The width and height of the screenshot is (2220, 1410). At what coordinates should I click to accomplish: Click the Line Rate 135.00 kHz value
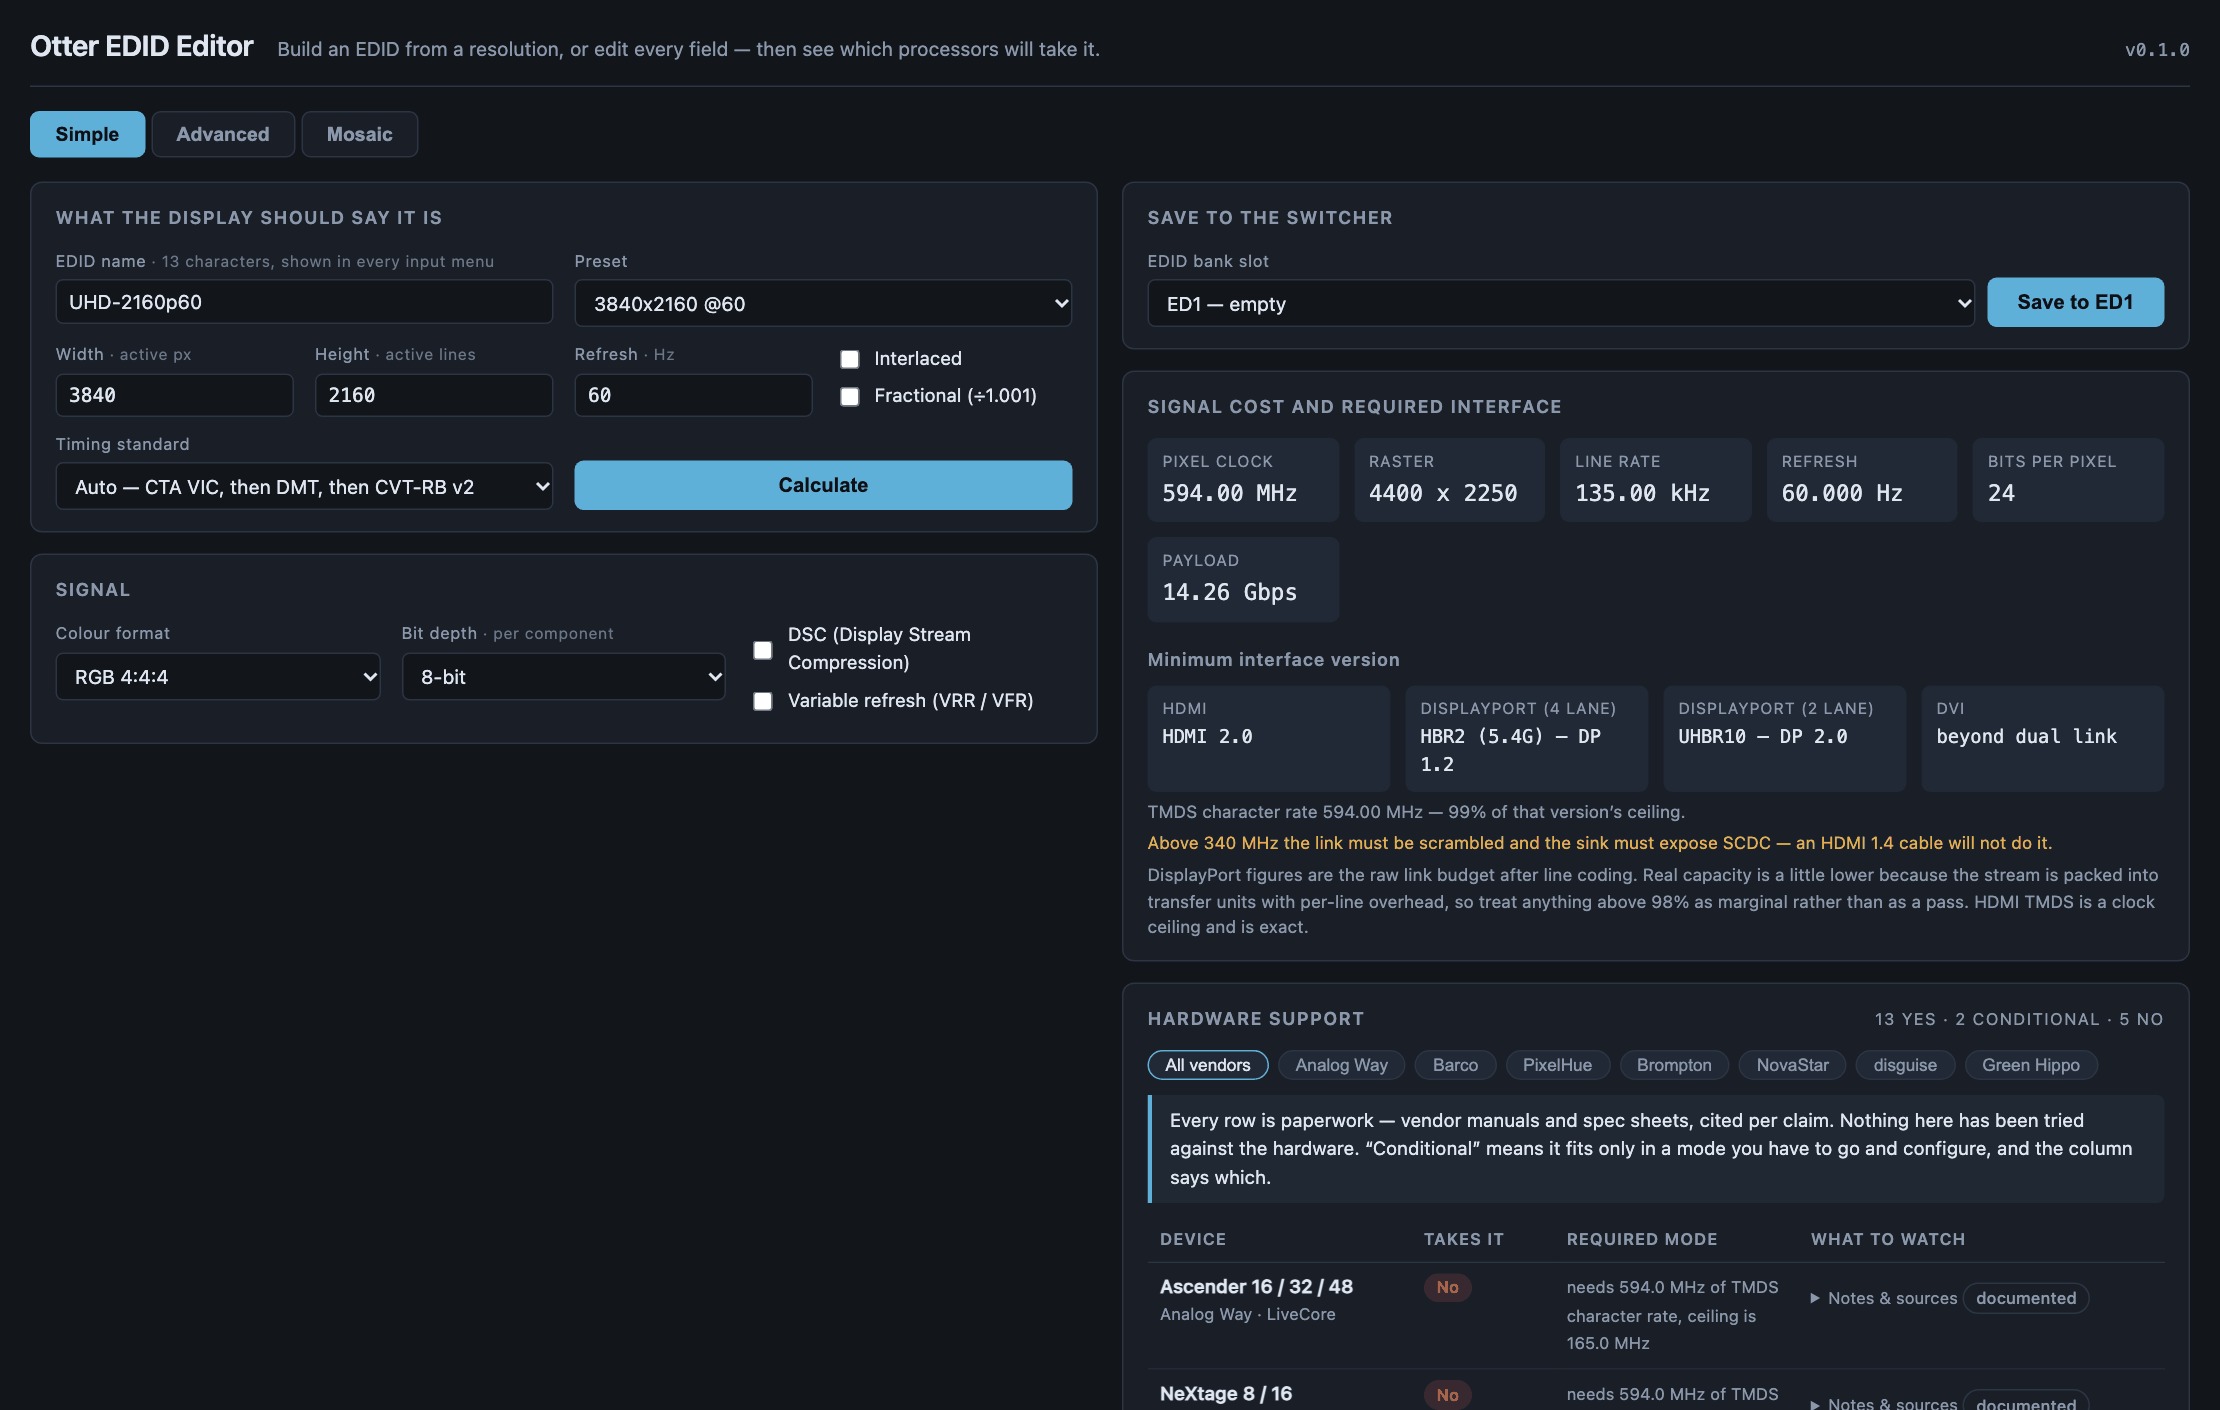click(1642, 493)
